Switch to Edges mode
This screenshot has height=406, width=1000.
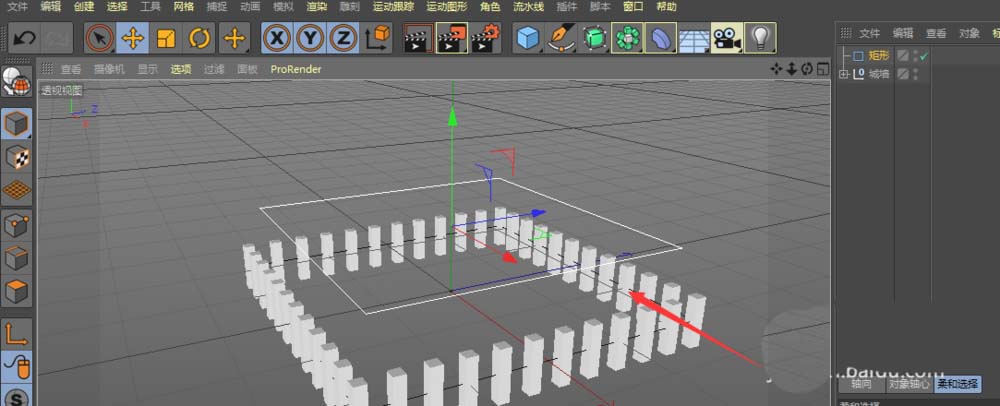click(x=17, y=259)
